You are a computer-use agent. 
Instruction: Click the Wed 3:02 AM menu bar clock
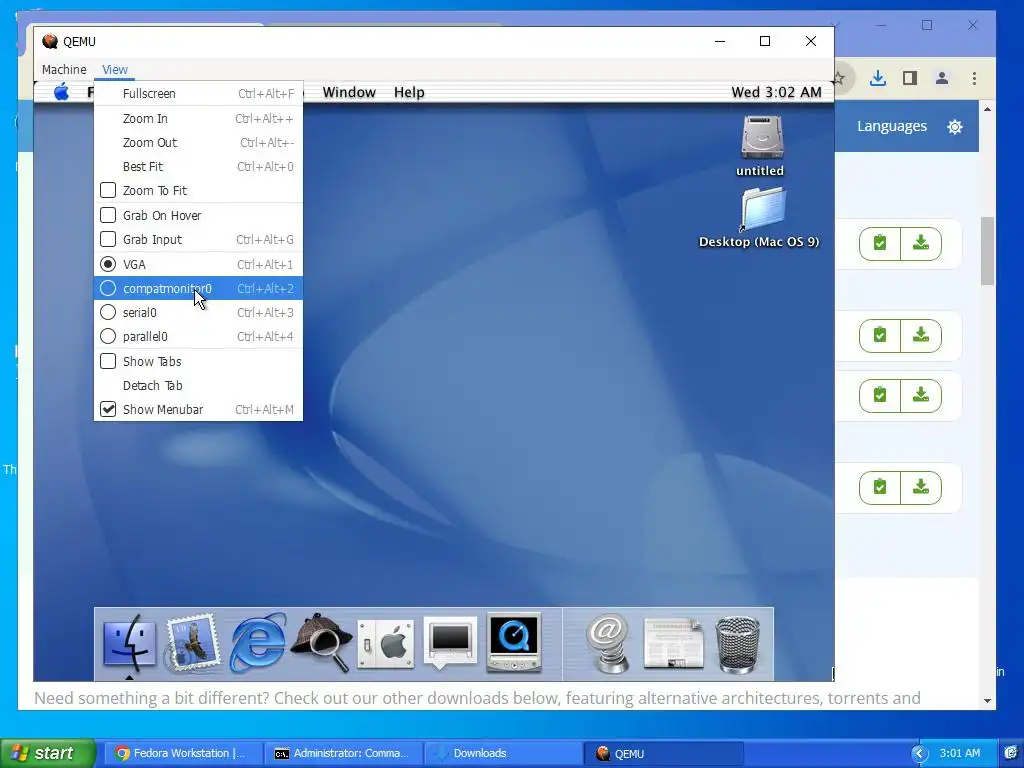(x=776, y=92)
